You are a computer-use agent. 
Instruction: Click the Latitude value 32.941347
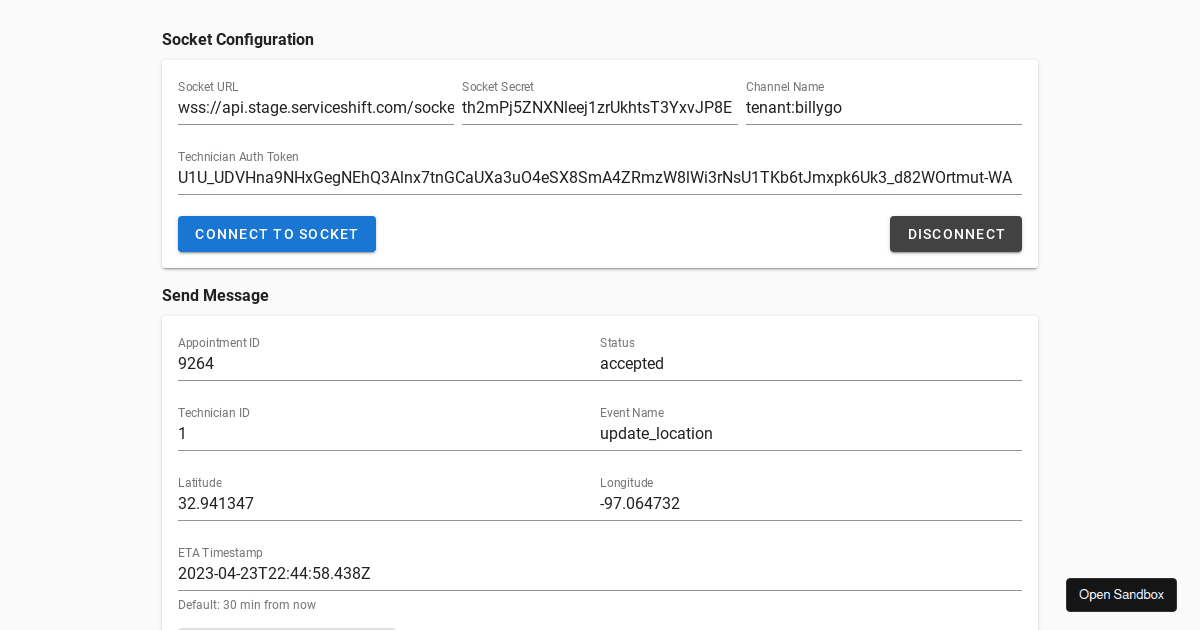216,504
